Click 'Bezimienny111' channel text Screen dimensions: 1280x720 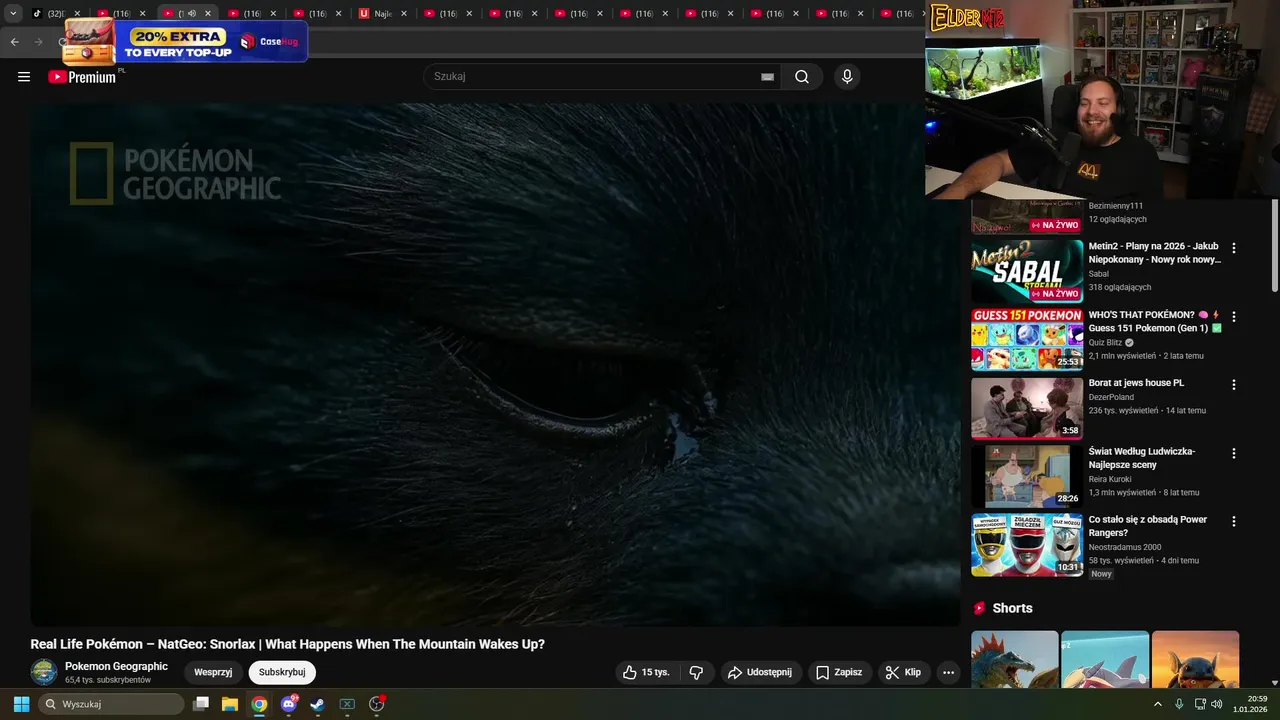coord(1116,206)
